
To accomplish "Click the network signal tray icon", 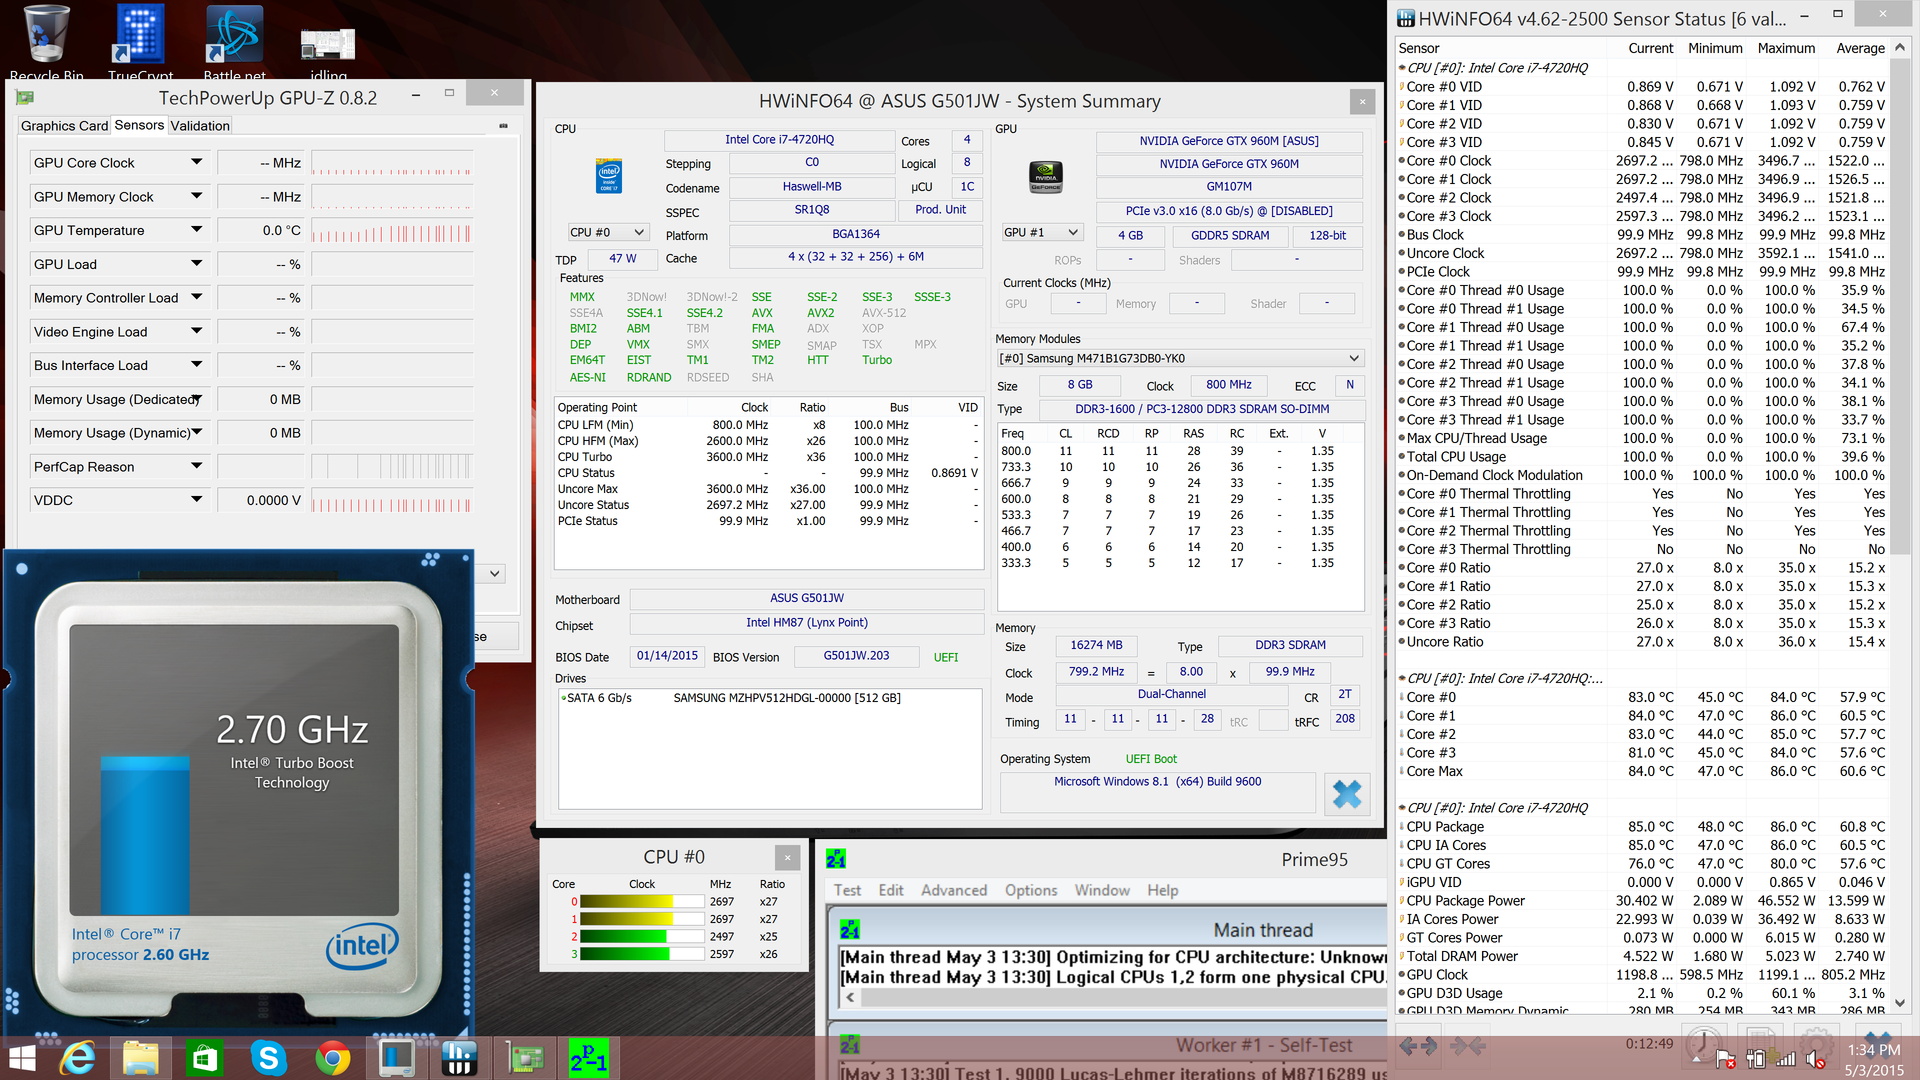I will [x=1786, y=1058].
